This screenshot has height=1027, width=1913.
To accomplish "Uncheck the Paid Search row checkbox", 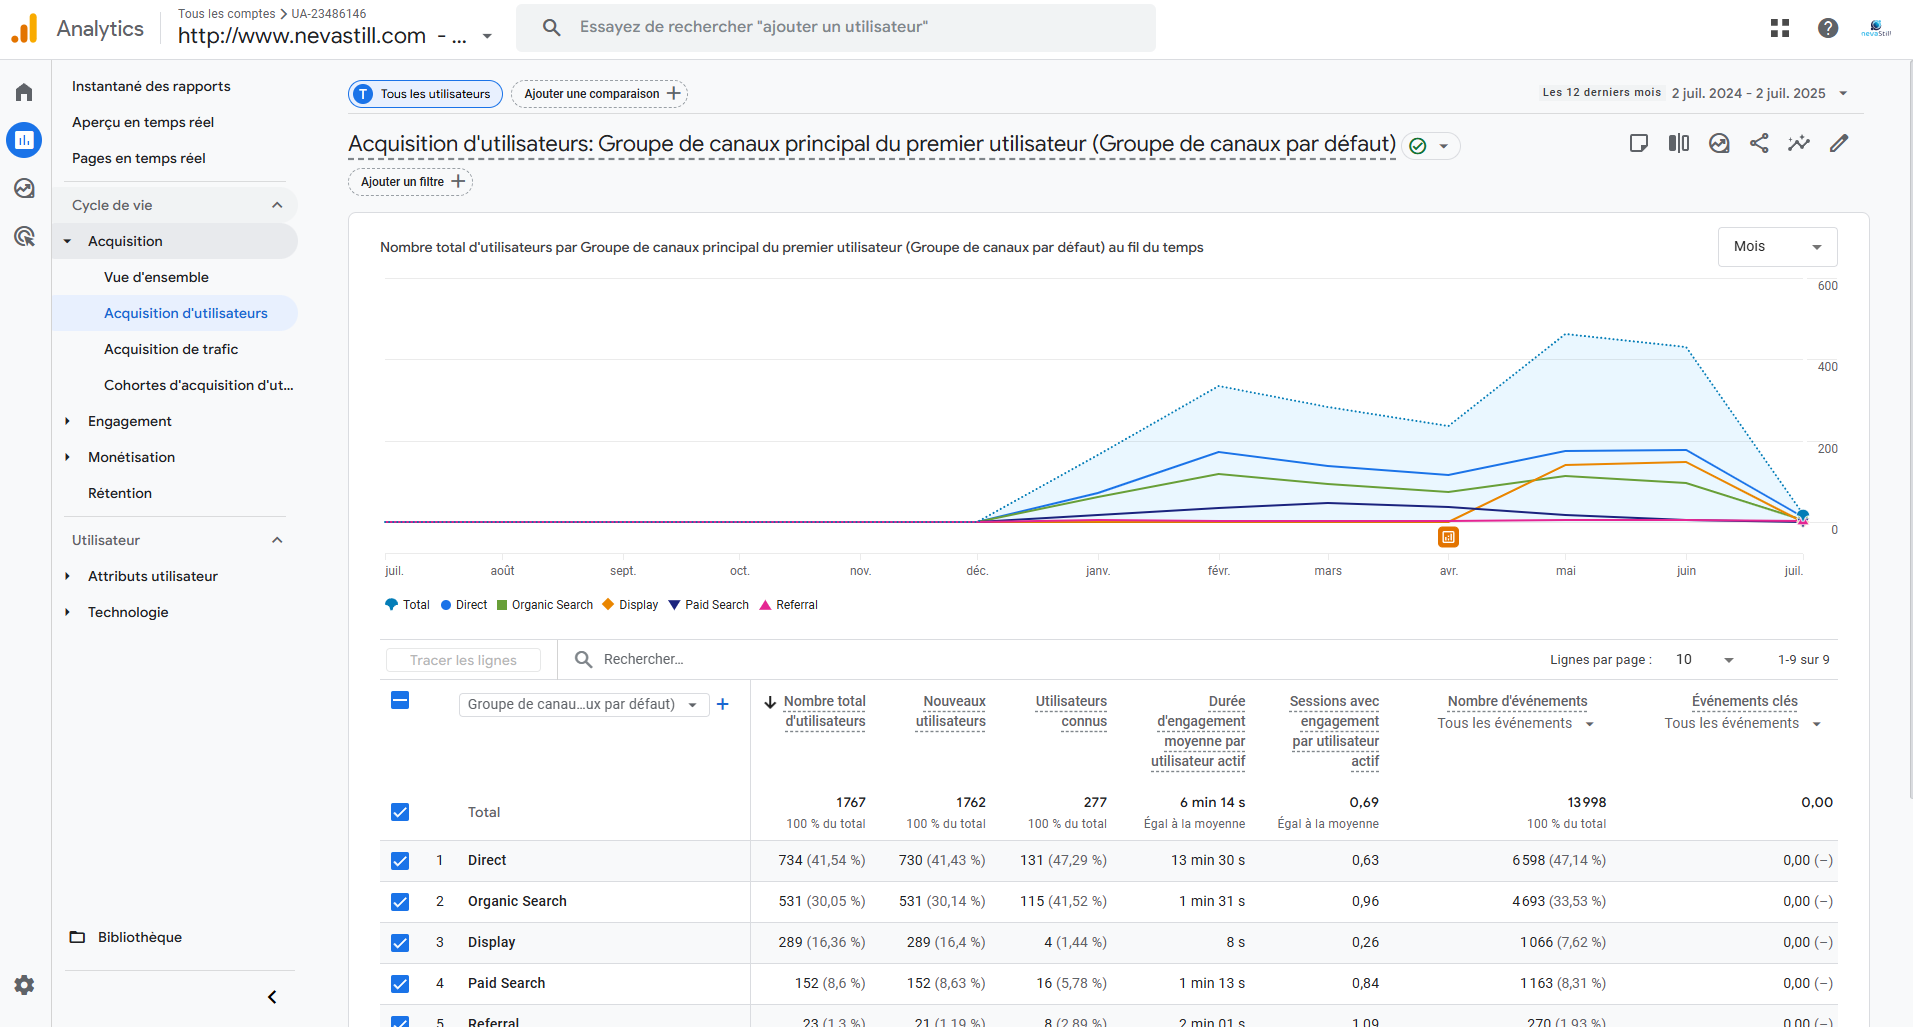I will tap(400, 983).
